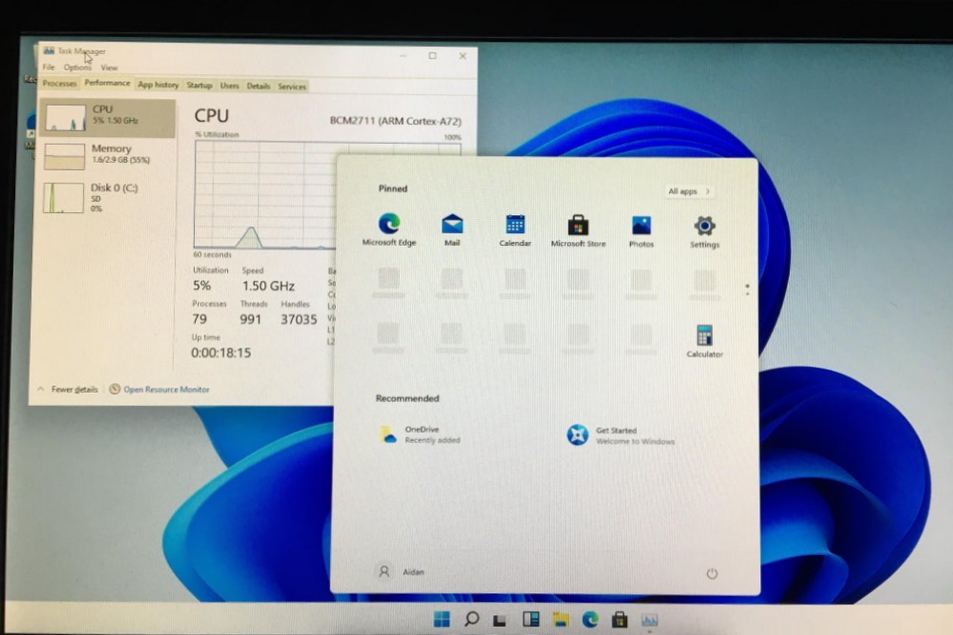Image resolution: width=953 pixels, height=635 pixels.
Task: Select the Performance tab
Action: [107, 83]
